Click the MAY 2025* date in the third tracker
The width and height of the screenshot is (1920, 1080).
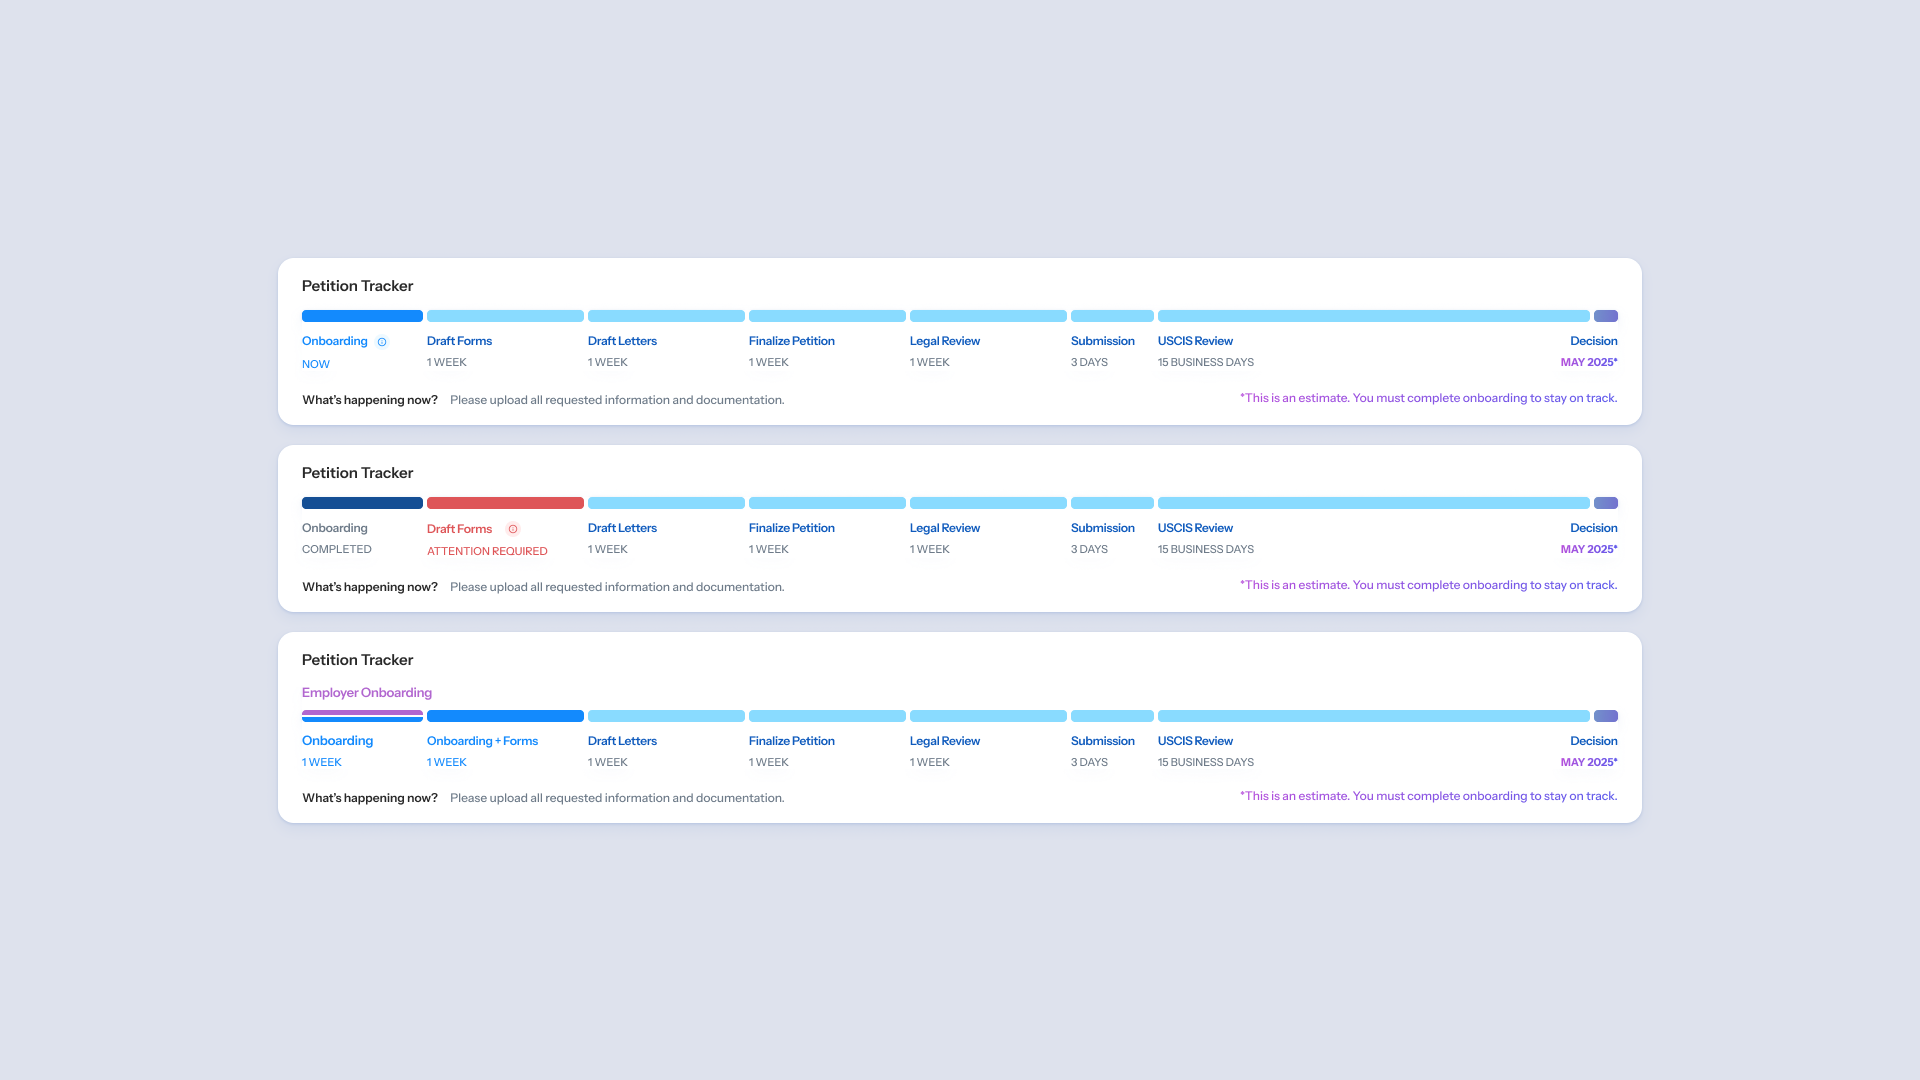[1588, 762]
